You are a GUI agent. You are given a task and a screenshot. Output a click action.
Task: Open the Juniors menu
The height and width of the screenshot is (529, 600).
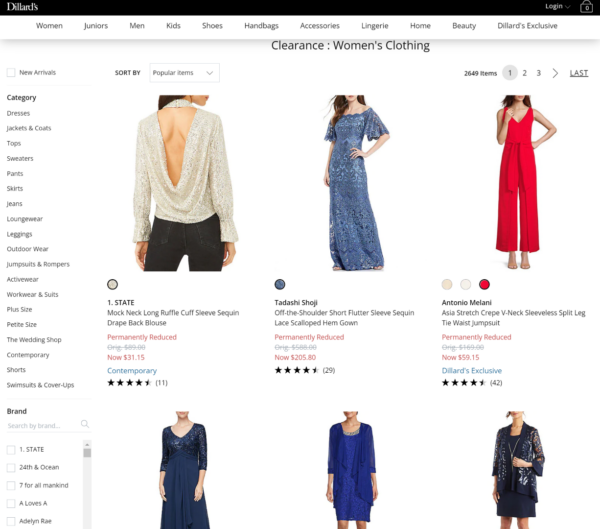click(x=96, y=26)
